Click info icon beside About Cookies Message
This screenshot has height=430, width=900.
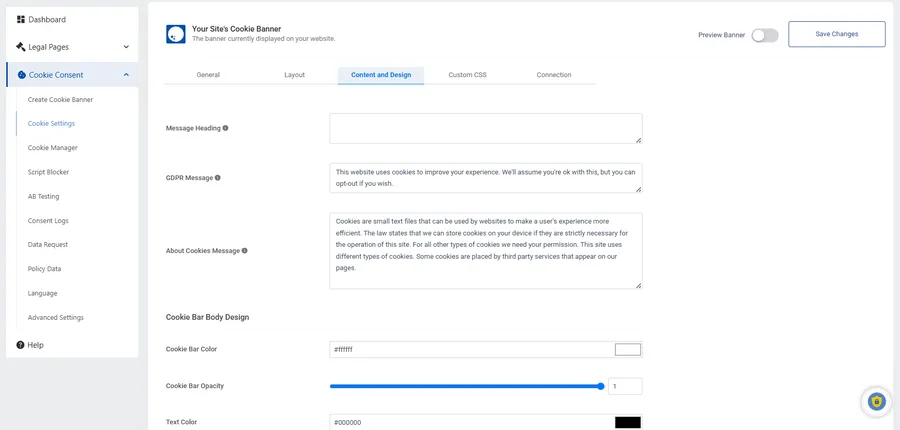(245, 250)
